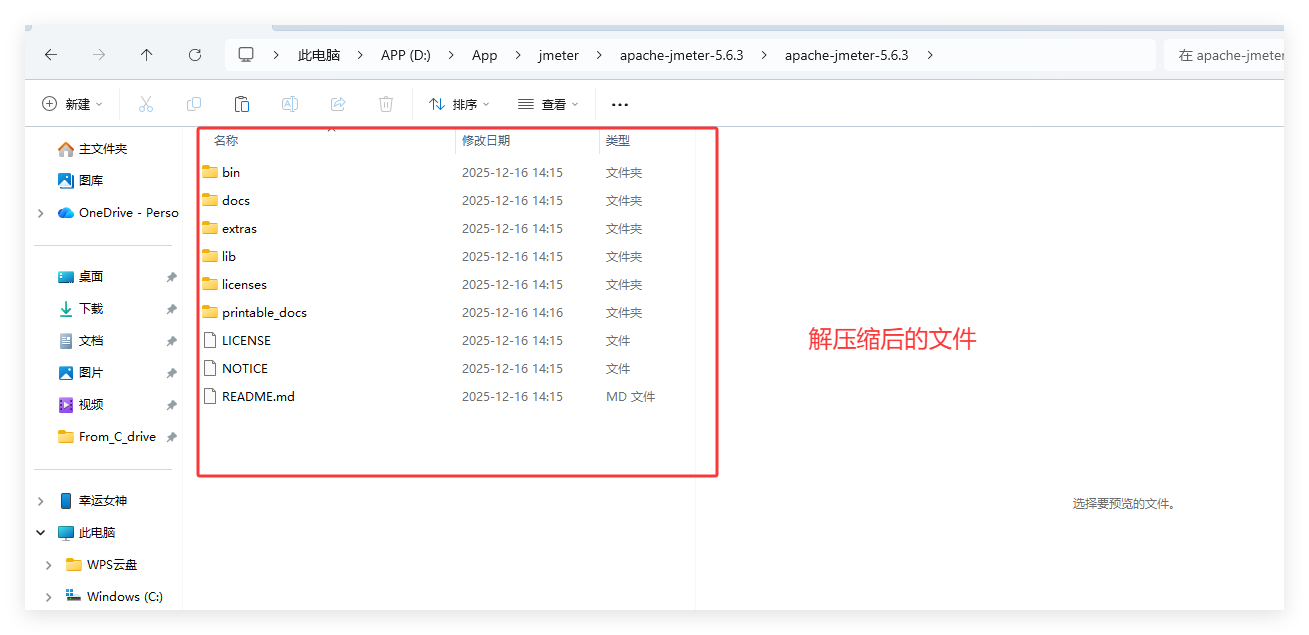Viewport: 1309px width, 635px height.
Task: Open 桌面 in the sidebar
Action: pos(91,277)
